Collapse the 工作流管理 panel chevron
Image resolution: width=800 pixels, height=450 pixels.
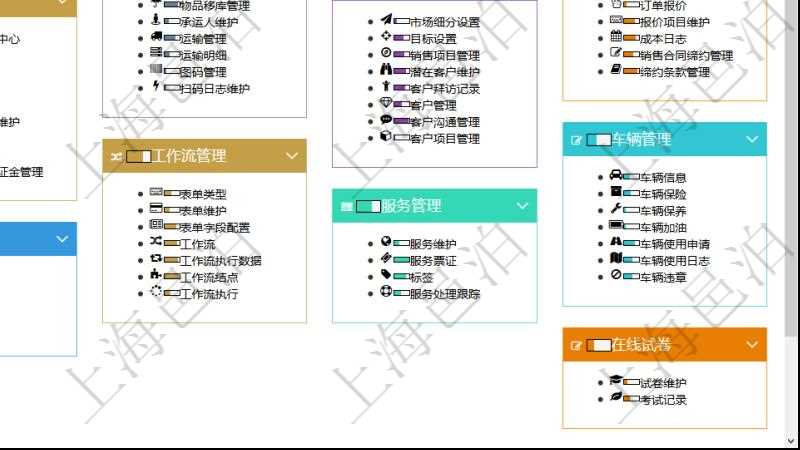coord(292,156)
